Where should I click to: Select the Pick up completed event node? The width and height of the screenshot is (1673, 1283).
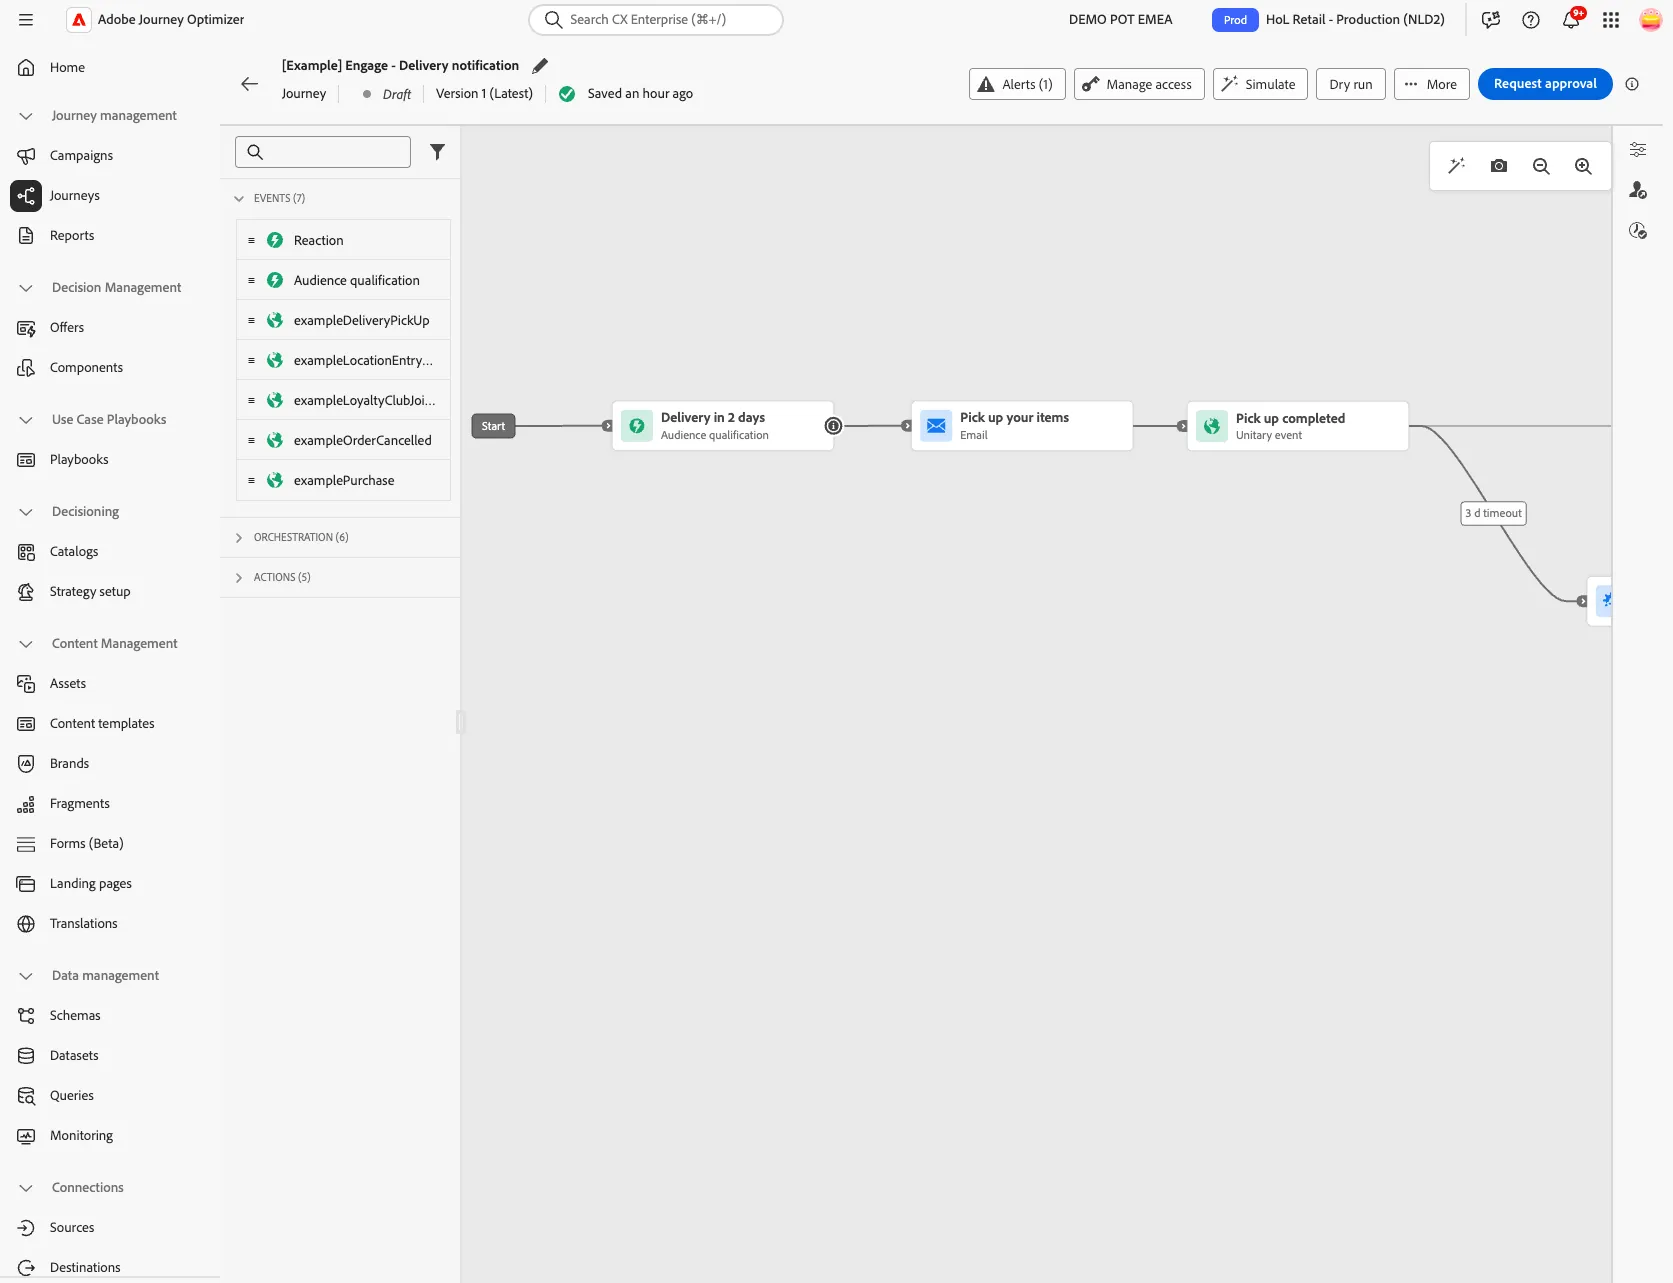tap(1298, 426)
